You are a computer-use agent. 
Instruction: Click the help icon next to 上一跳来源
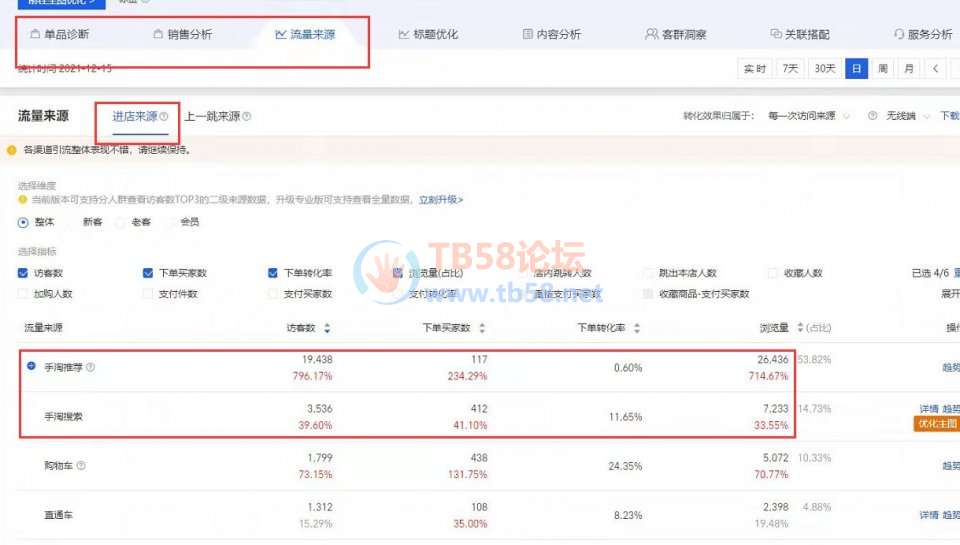coord(247,117)
